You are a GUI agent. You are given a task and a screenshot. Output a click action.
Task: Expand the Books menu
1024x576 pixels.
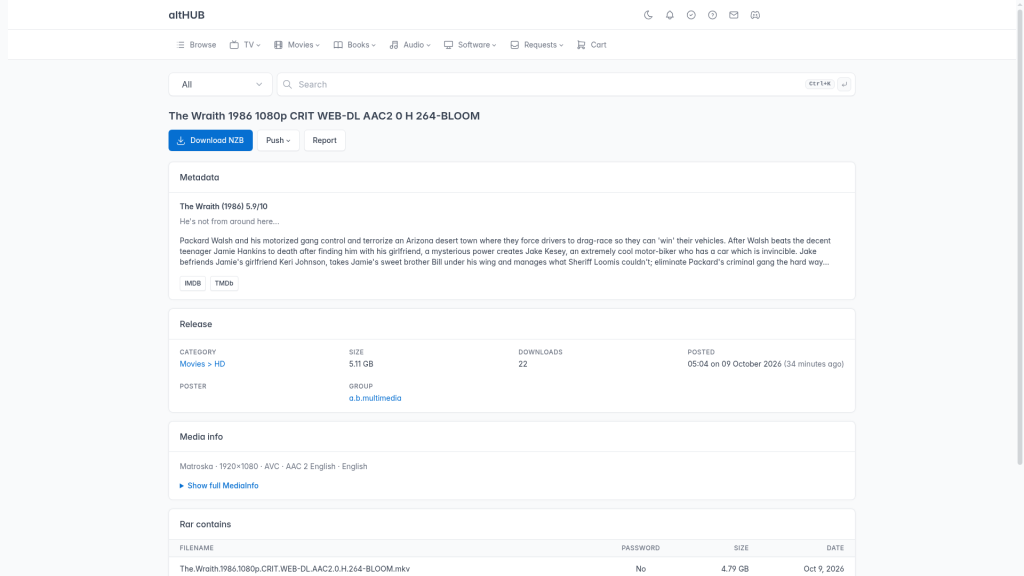[355, 45]
